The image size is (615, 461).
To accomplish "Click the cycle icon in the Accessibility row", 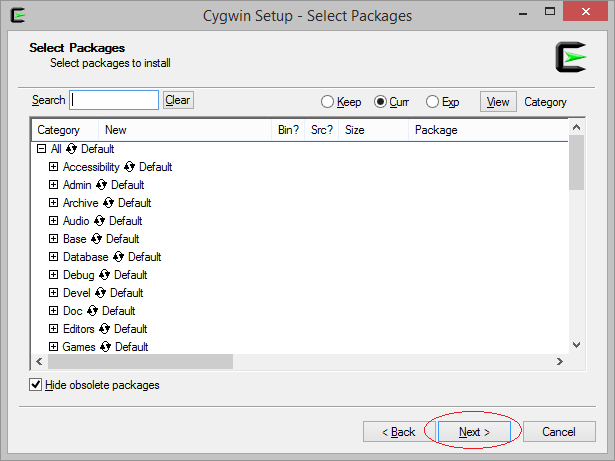I will [129, 167].
